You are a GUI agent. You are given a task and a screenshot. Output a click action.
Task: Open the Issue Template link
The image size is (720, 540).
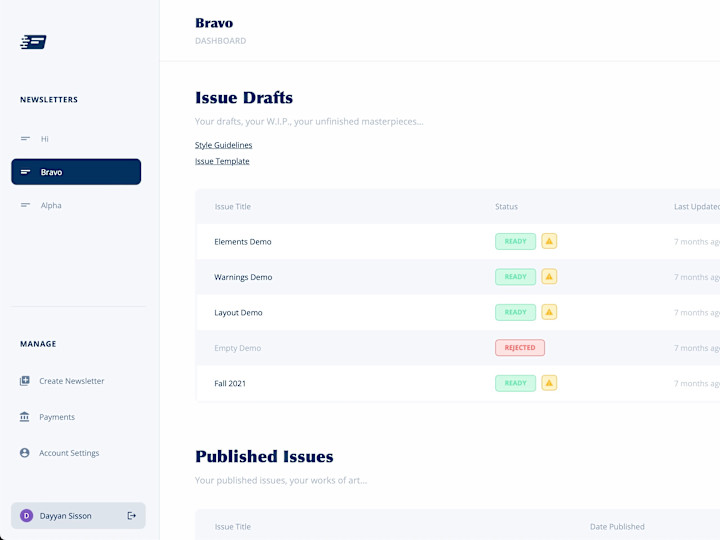point(222,161)
